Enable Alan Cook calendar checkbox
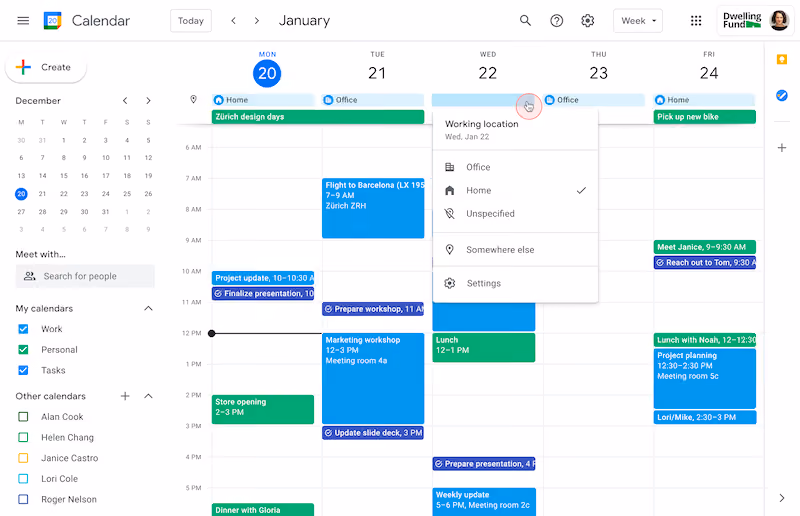This screenshot has height=516, width=800. (x=23, y=417)
